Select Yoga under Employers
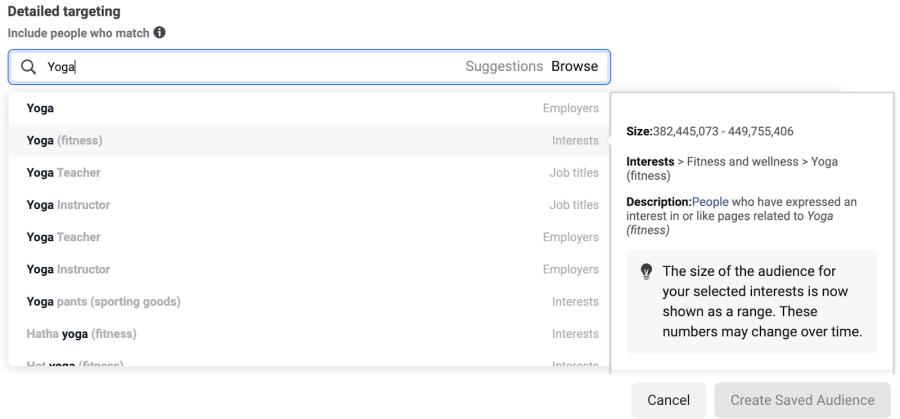Image resolution: width=900 pixels, height=419 pixels. tap(309, 108)
